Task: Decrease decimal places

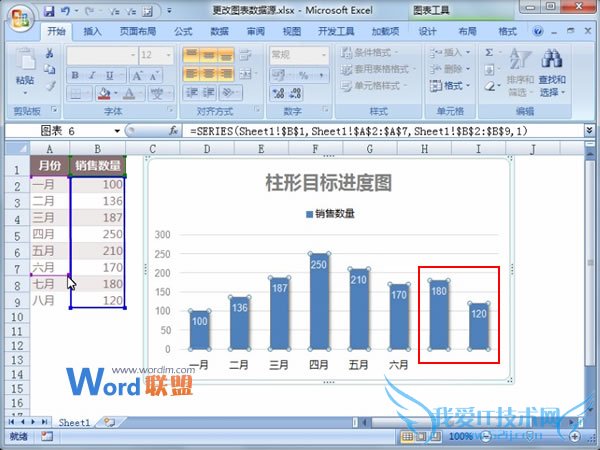Action: click(x=295, y=93)
